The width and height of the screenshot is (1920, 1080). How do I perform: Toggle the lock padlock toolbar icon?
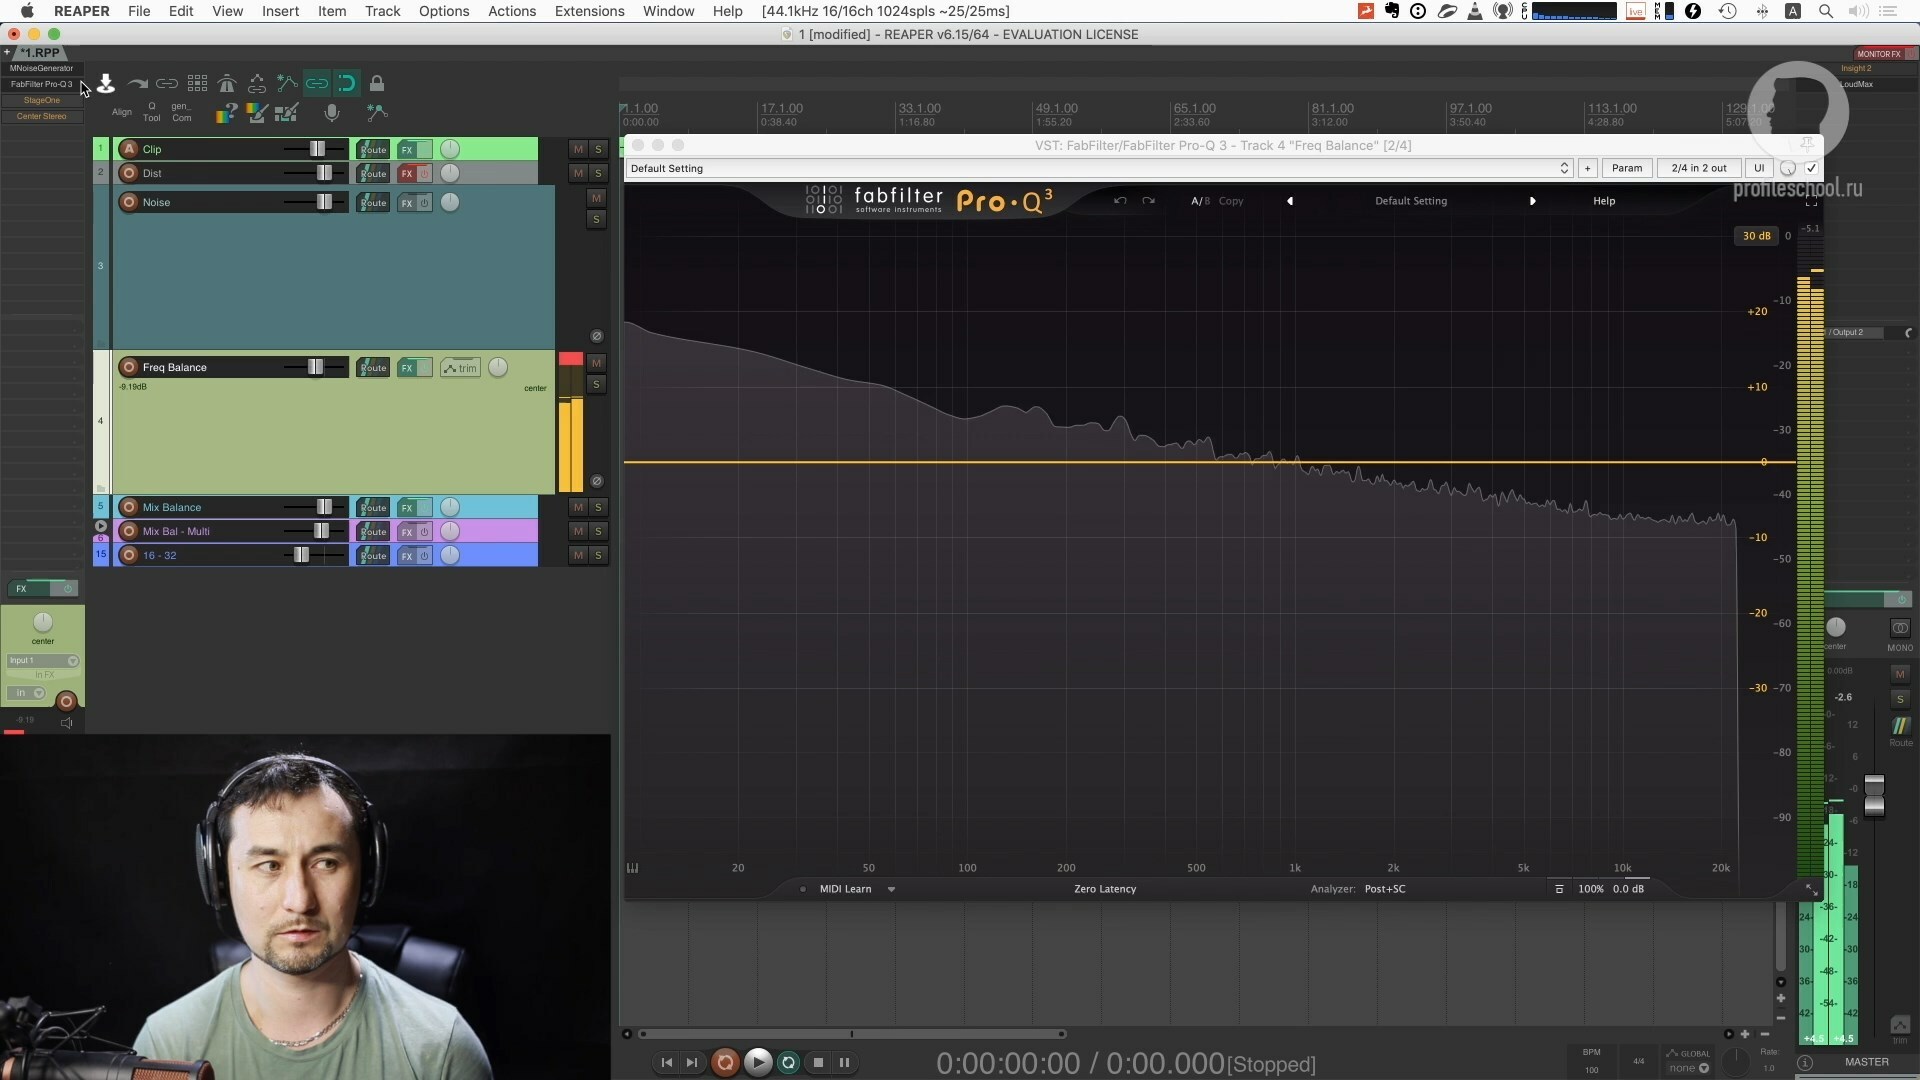coord(377,84)
